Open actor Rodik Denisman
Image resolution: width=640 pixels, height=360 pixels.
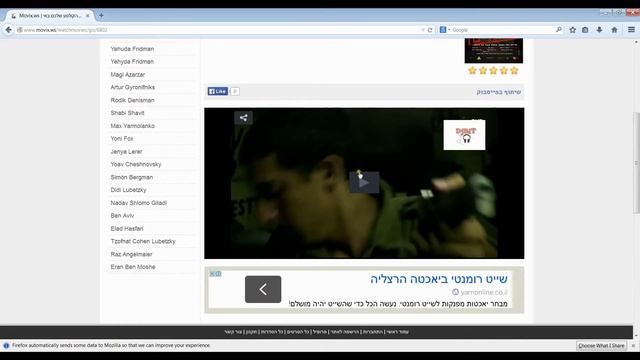132,100
